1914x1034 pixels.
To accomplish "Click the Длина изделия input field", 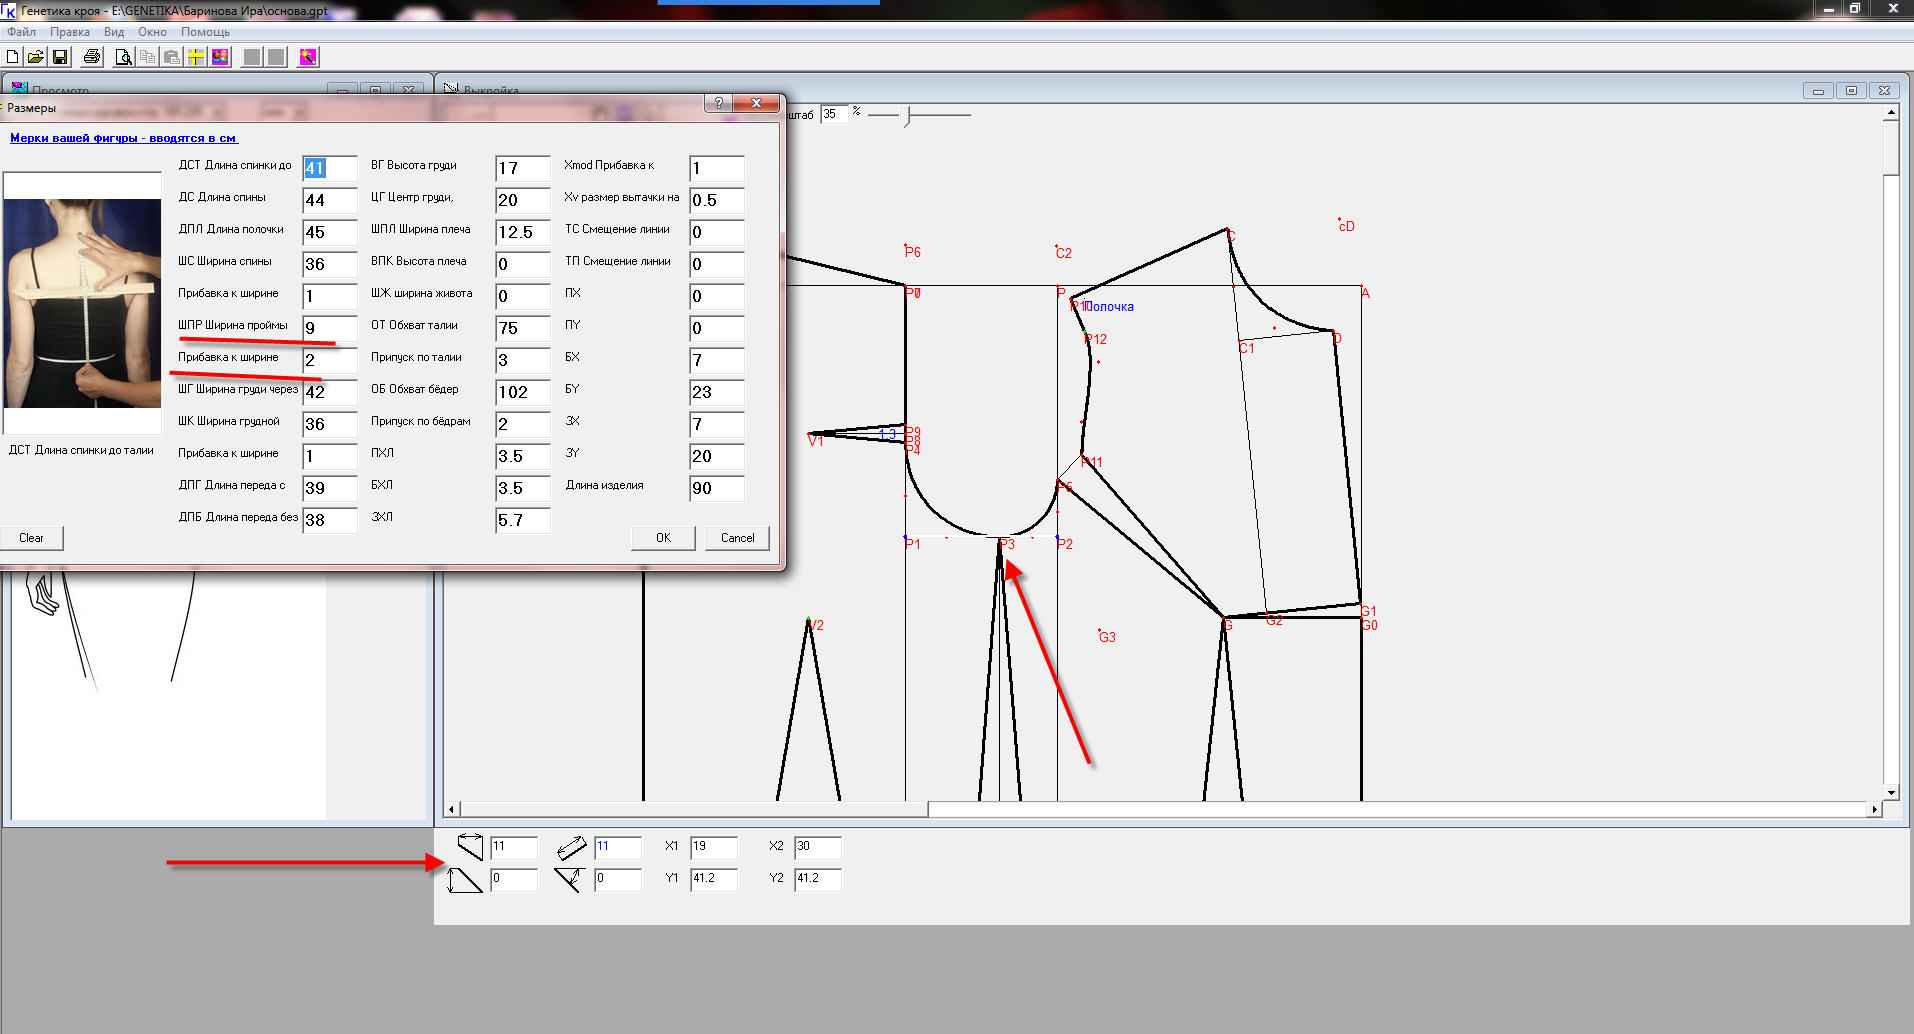I will pos(716,488).
